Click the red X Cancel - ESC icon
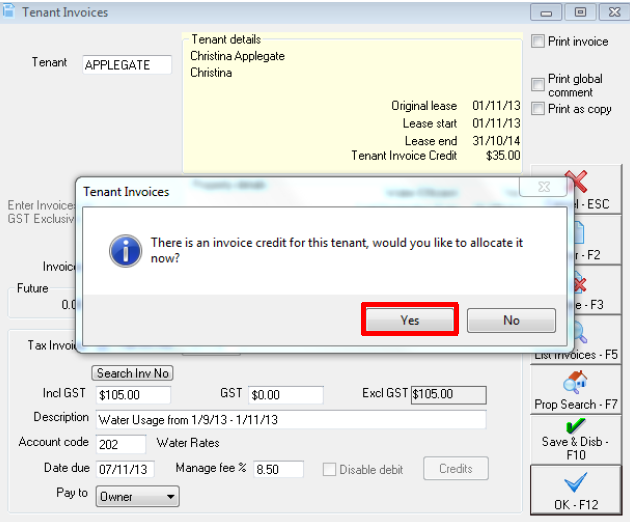 [x=577, y=181]
